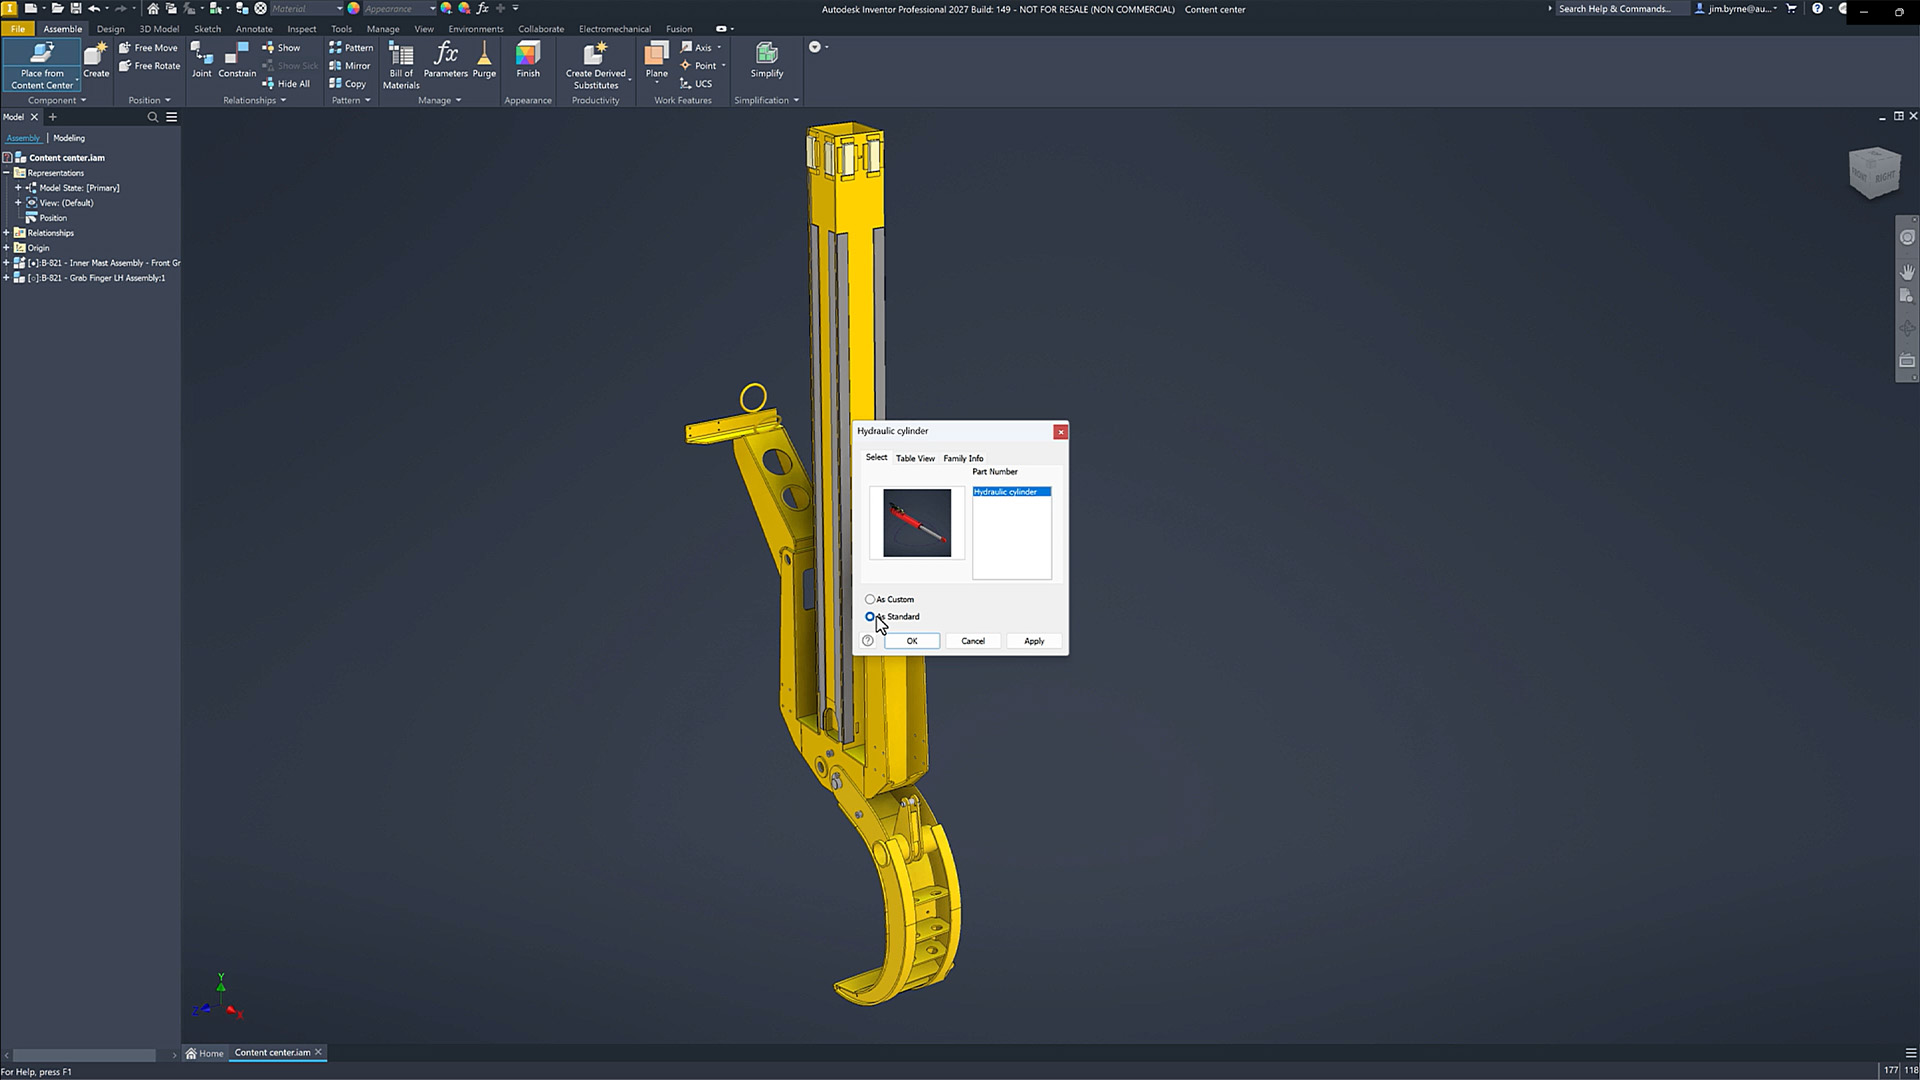Activate the Free Move tool
Viewport: 1920px width, 1080px height.
pyautogui.click(x=148, y=48)
